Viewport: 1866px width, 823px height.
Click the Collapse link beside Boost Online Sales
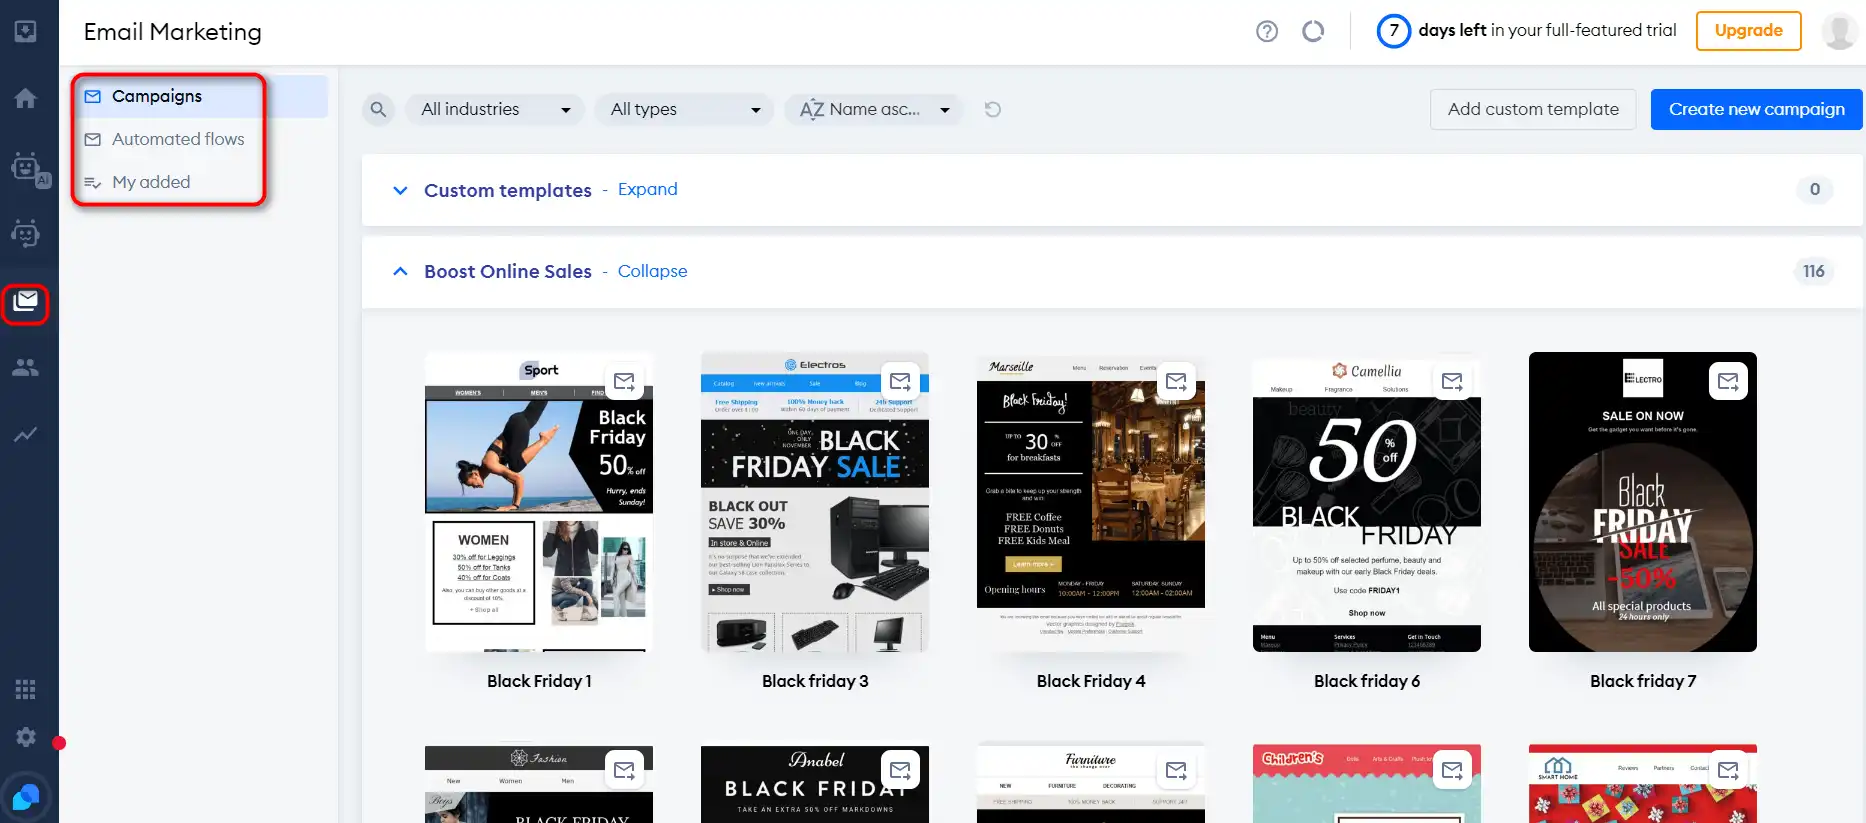[652, 271]
